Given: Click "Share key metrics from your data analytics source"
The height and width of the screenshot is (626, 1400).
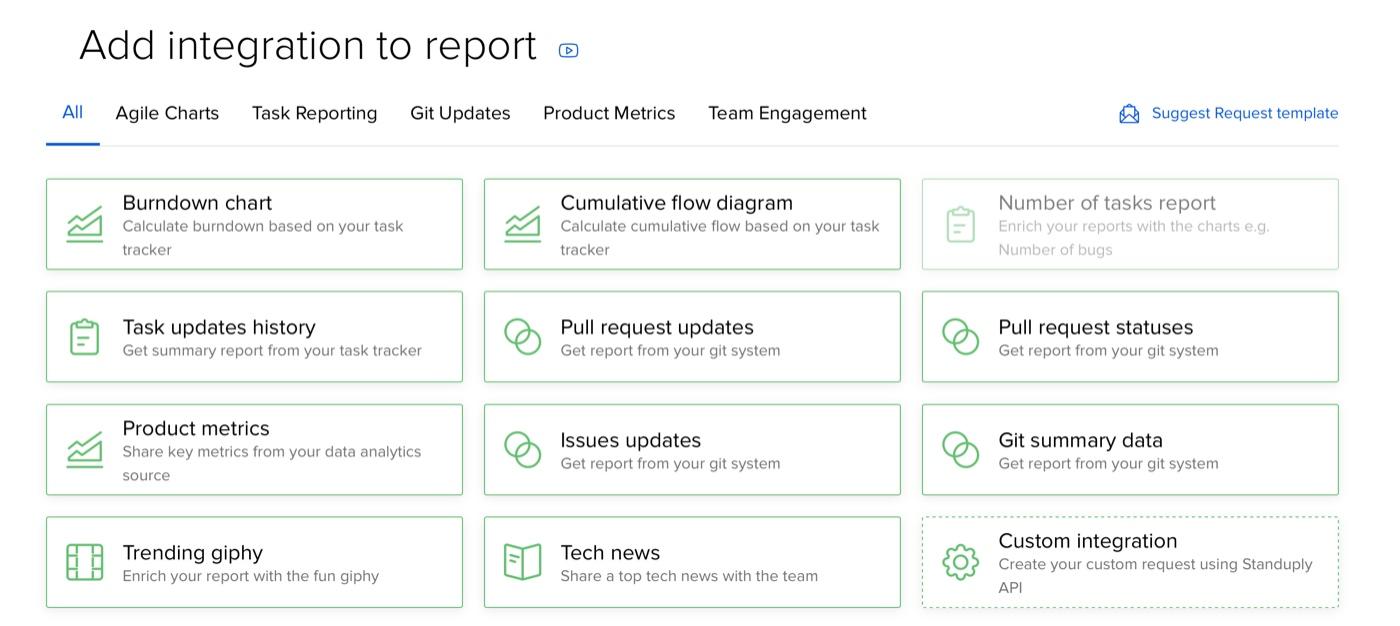Looking at the screenshot, I should [x=272, y=464].
